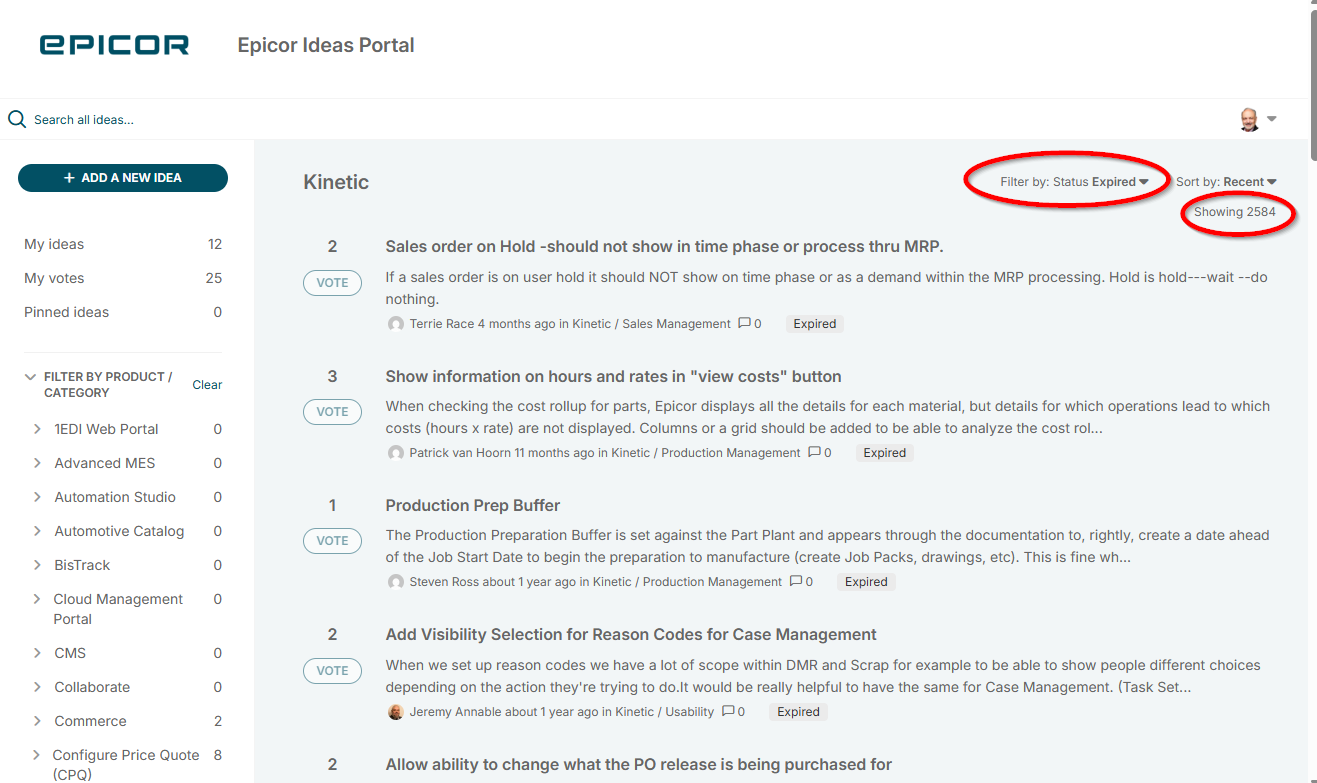Expand the Automotive Catalog category
Image resolution: width=1317 pixels, height=783 pixels.
(x=37, y=531)
